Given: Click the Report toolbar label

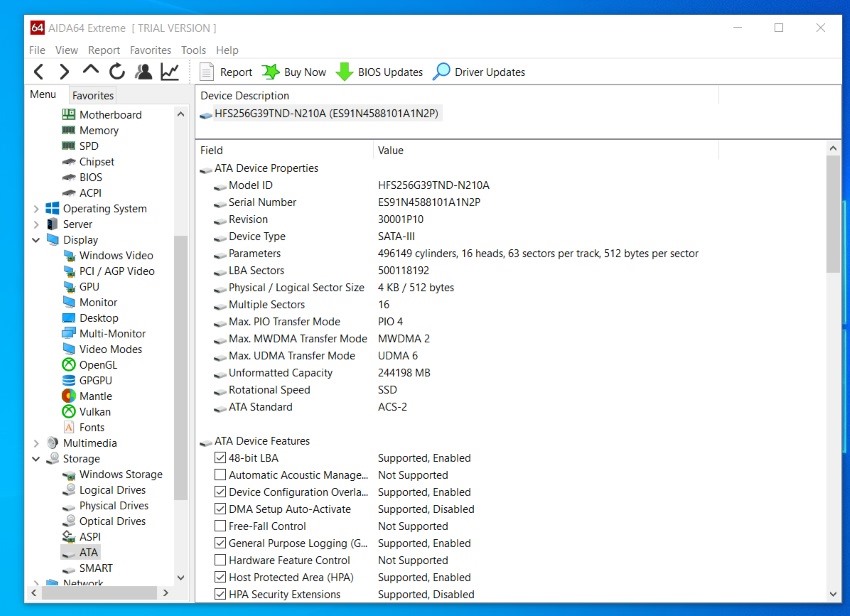Looking at the screenshot, I should 236,72.
